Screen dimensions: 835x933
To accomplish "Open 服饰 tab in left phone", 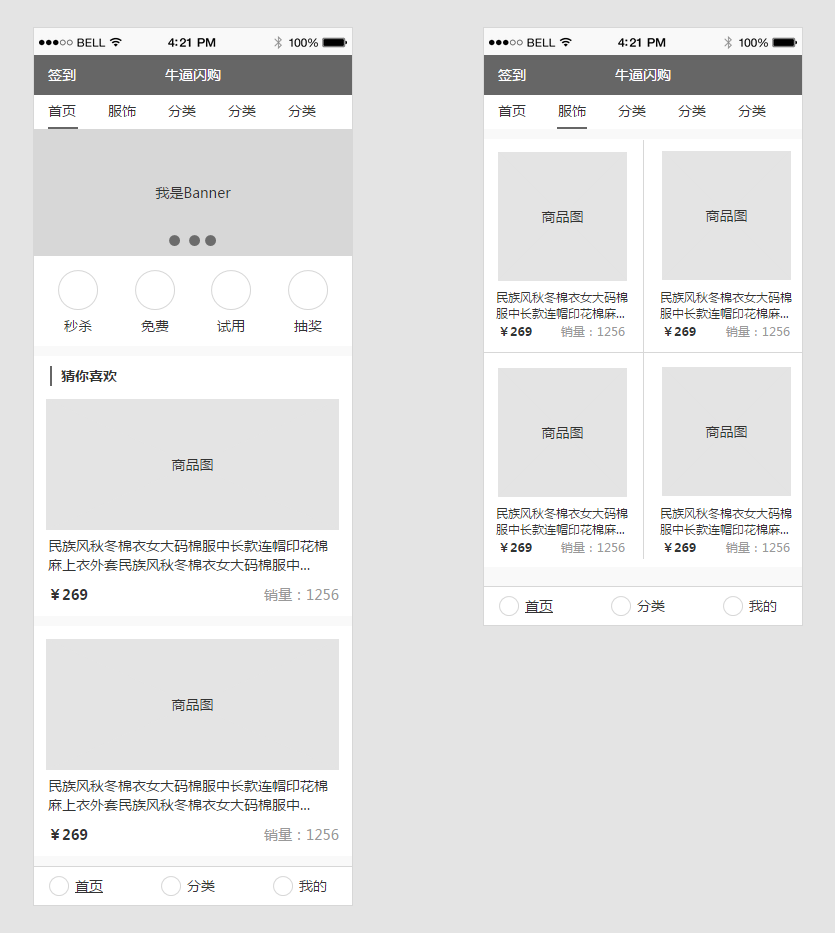I will click(122, 111).
